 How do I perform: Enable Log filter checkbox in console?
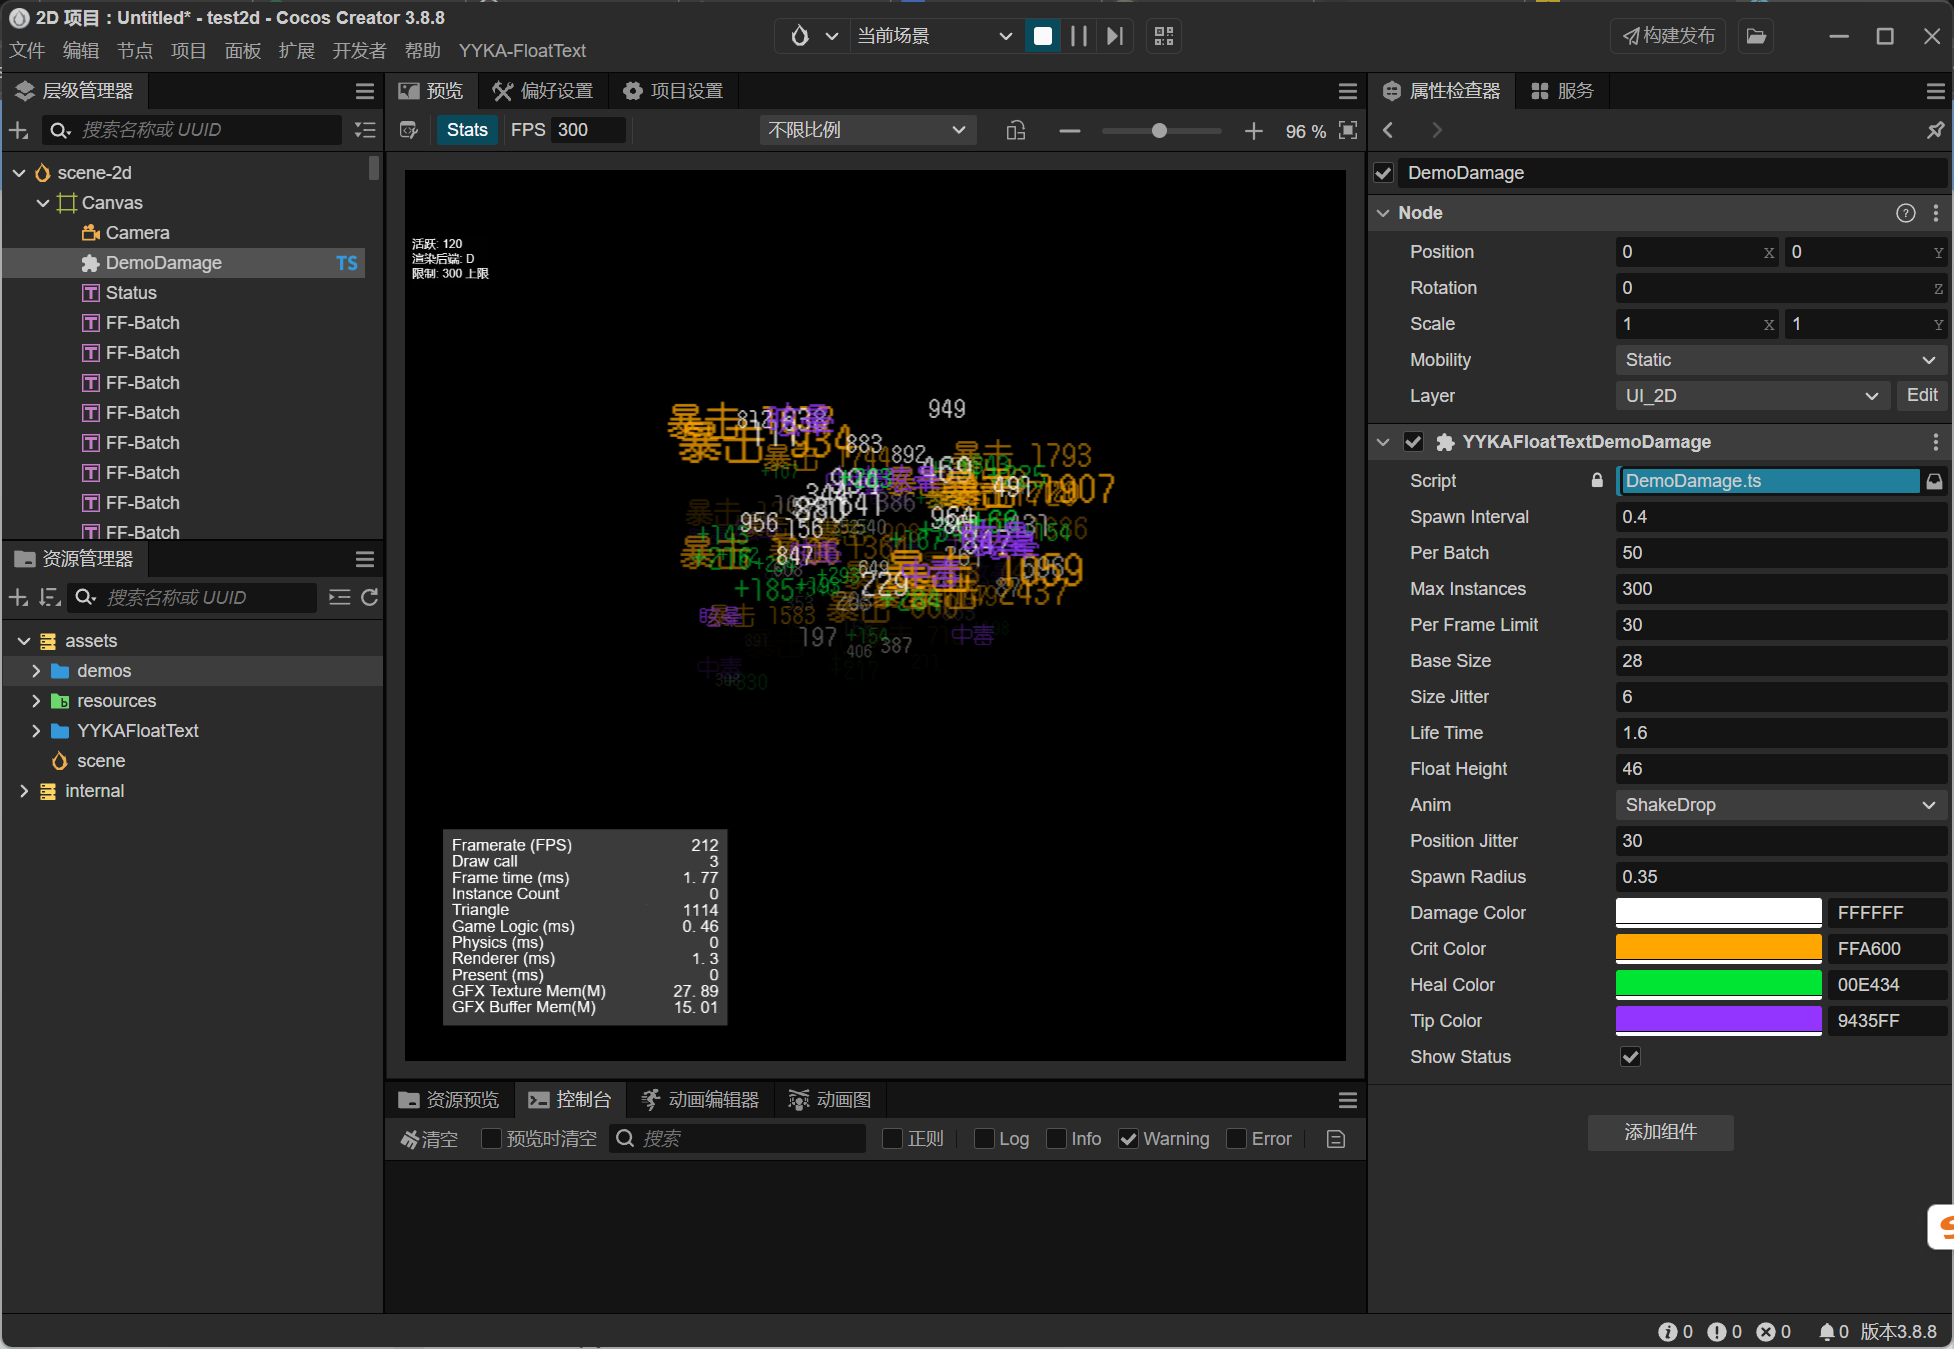984,1139
